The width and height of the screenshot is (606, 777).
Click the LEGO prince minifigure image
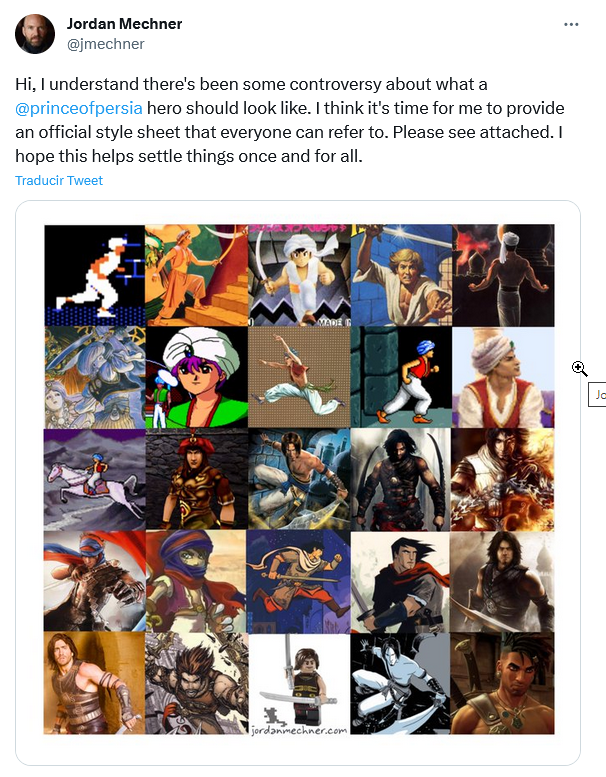point(299,684)
